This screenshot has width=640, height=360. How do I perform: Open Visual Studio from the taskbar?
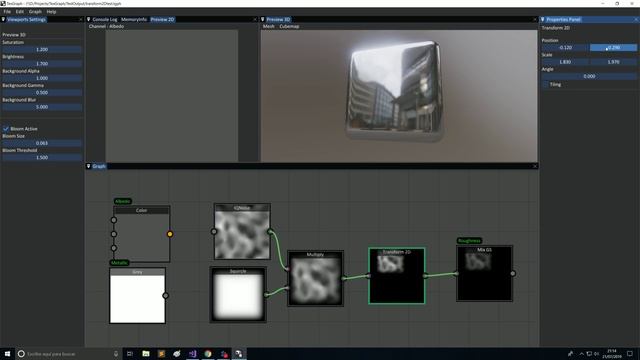tap(192, 354)
